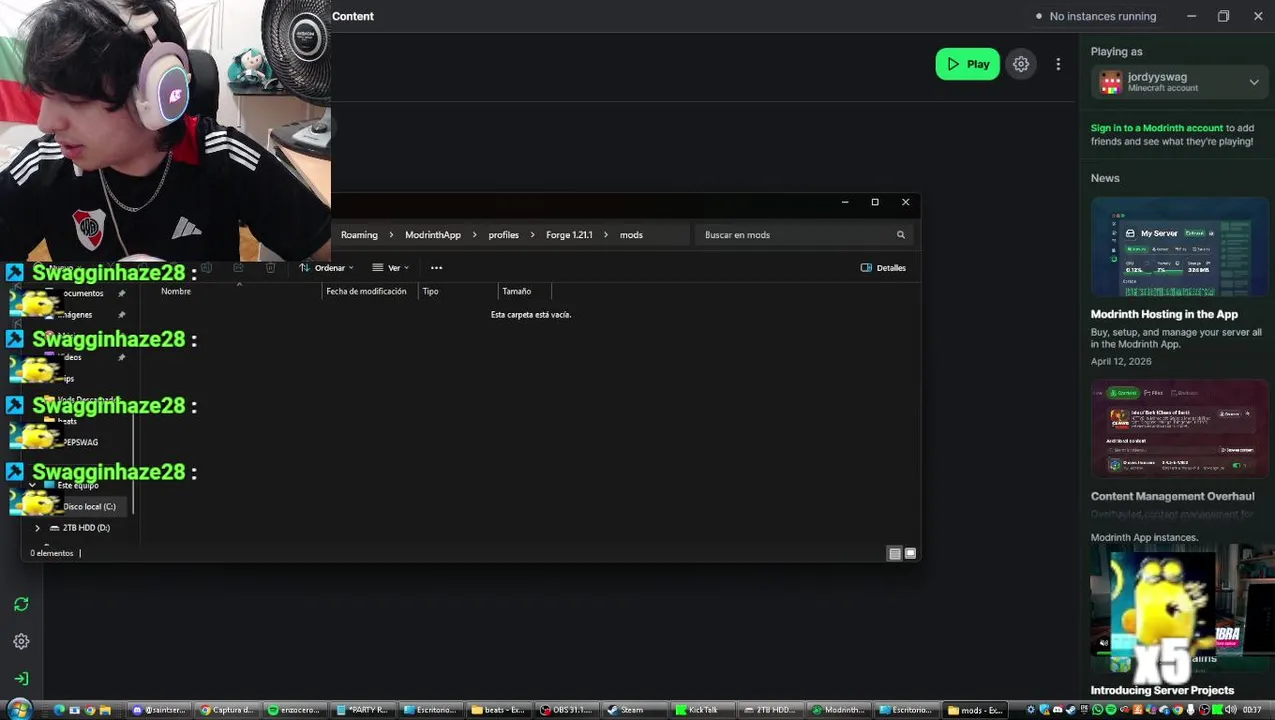The image size is (1275, 720).
Task: Toggle the Detalles pane in Explorer
Action: pos(883,268)
